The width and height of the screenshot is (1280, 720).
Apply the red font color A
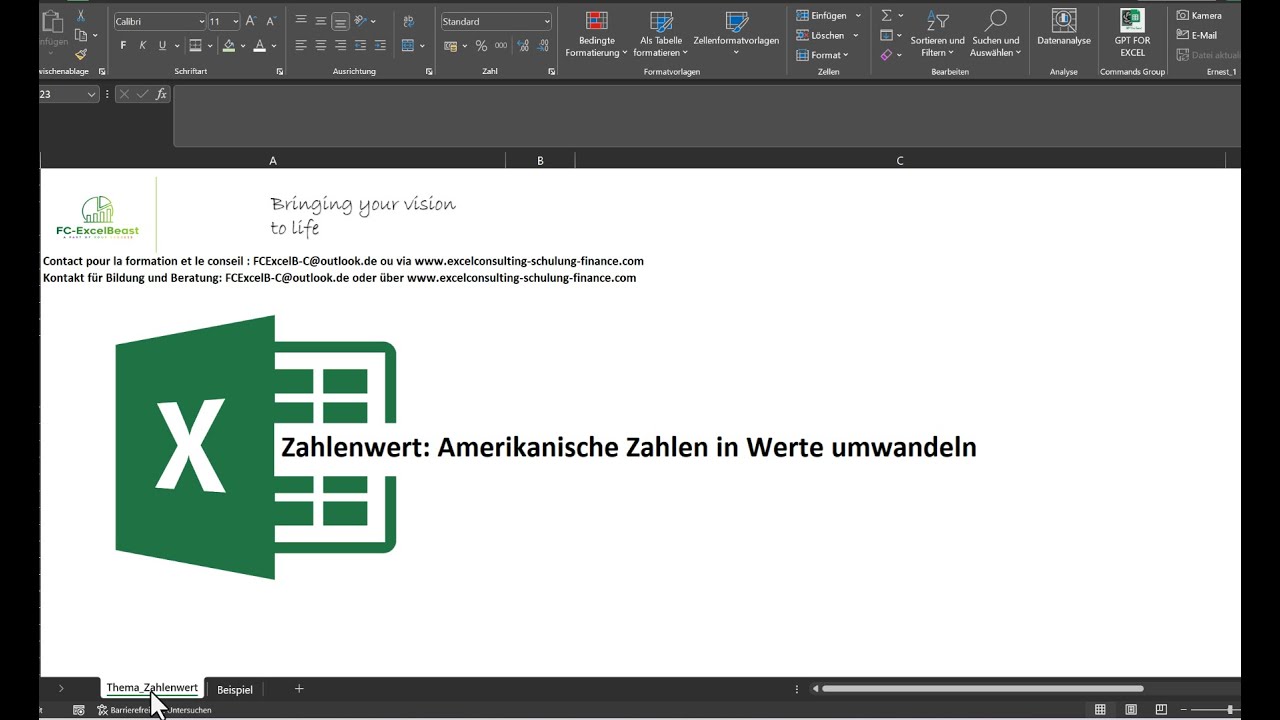click(x=260, y=45)
